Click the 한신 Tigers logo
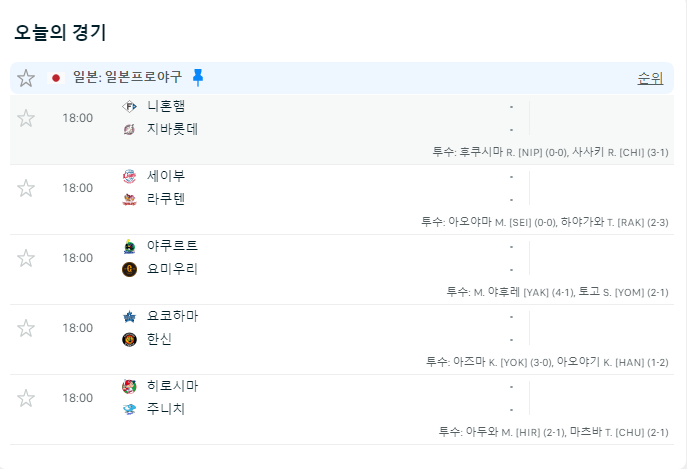Screen dimensions: 687x469 coord(129,339)
